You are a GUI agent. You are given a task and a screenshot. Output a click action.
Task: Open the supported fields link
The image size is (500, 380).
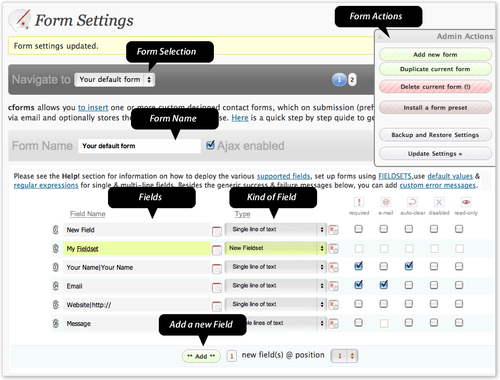click(283, 176)
